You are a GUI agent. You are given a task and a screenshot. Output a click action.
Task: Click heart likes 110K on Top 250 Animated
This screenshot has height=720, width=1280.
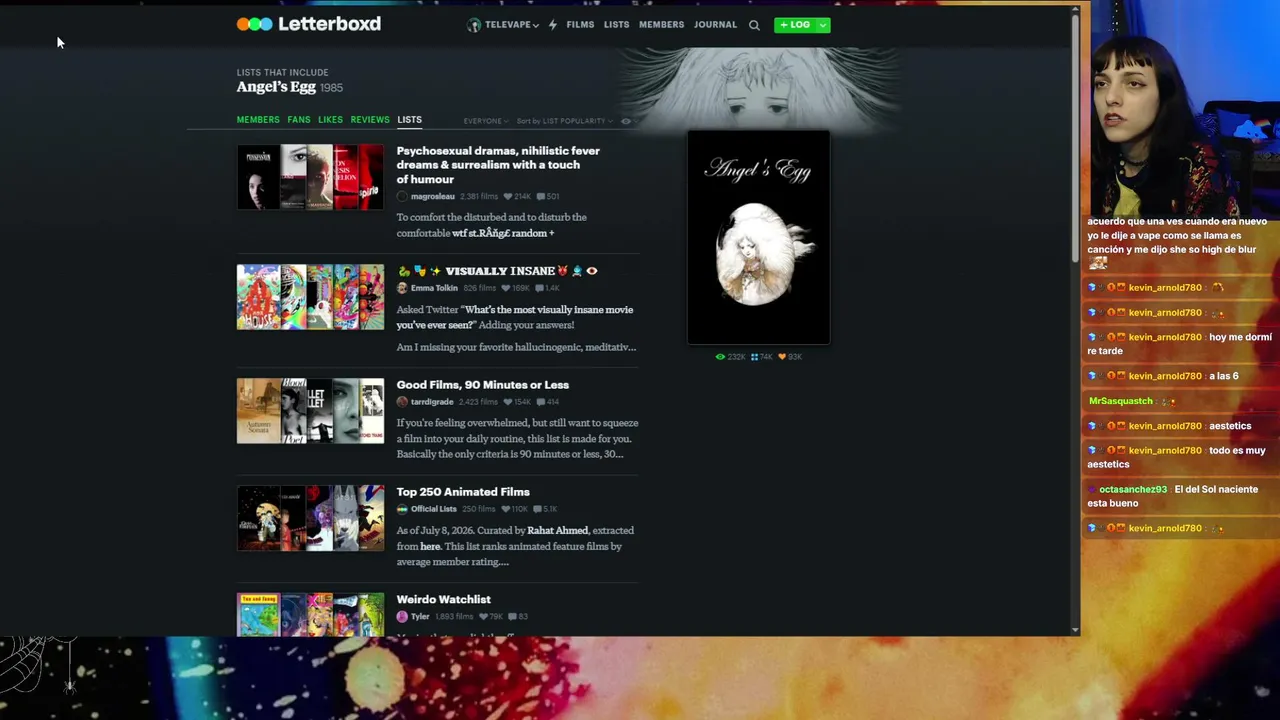[x=516, y=509]
